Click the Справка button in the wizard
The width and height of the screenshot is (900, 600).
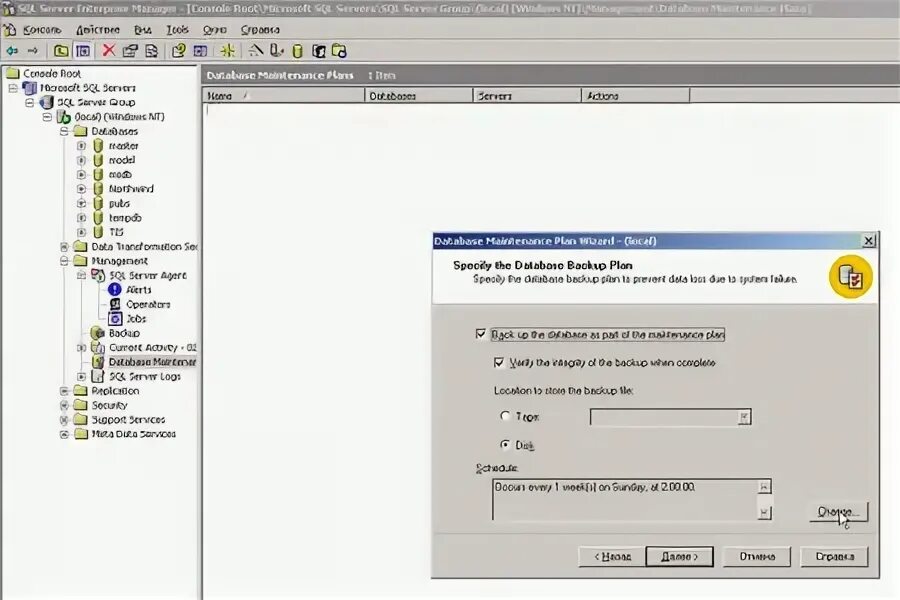click(835, 556)
